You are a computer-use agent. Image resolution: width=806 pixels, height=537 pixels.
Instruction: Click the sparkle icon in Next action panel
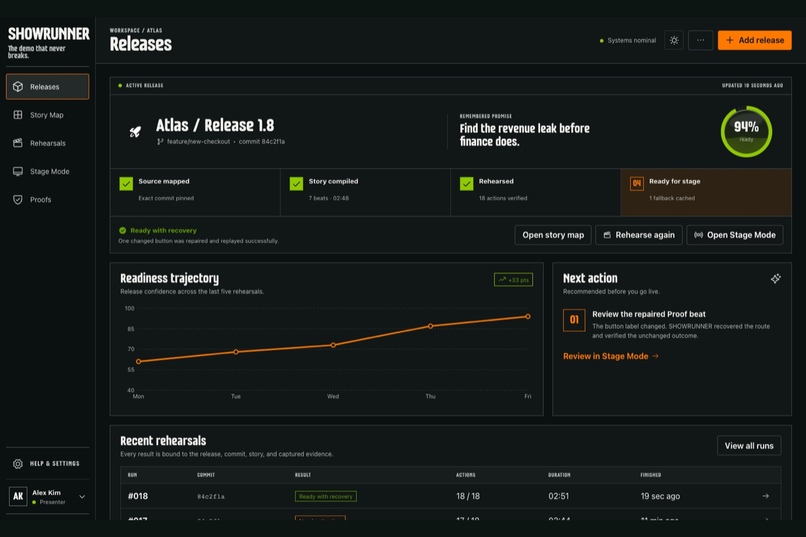776,279
